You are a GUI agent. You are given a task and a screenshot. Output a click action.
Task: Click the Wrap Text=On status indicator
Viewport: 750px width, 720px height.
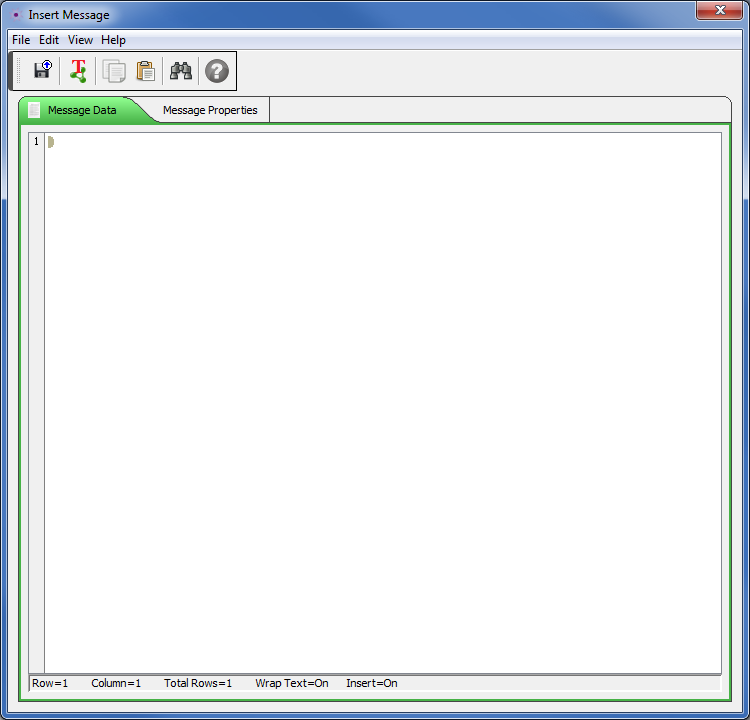pyautogui.click(x=291, y=683)
